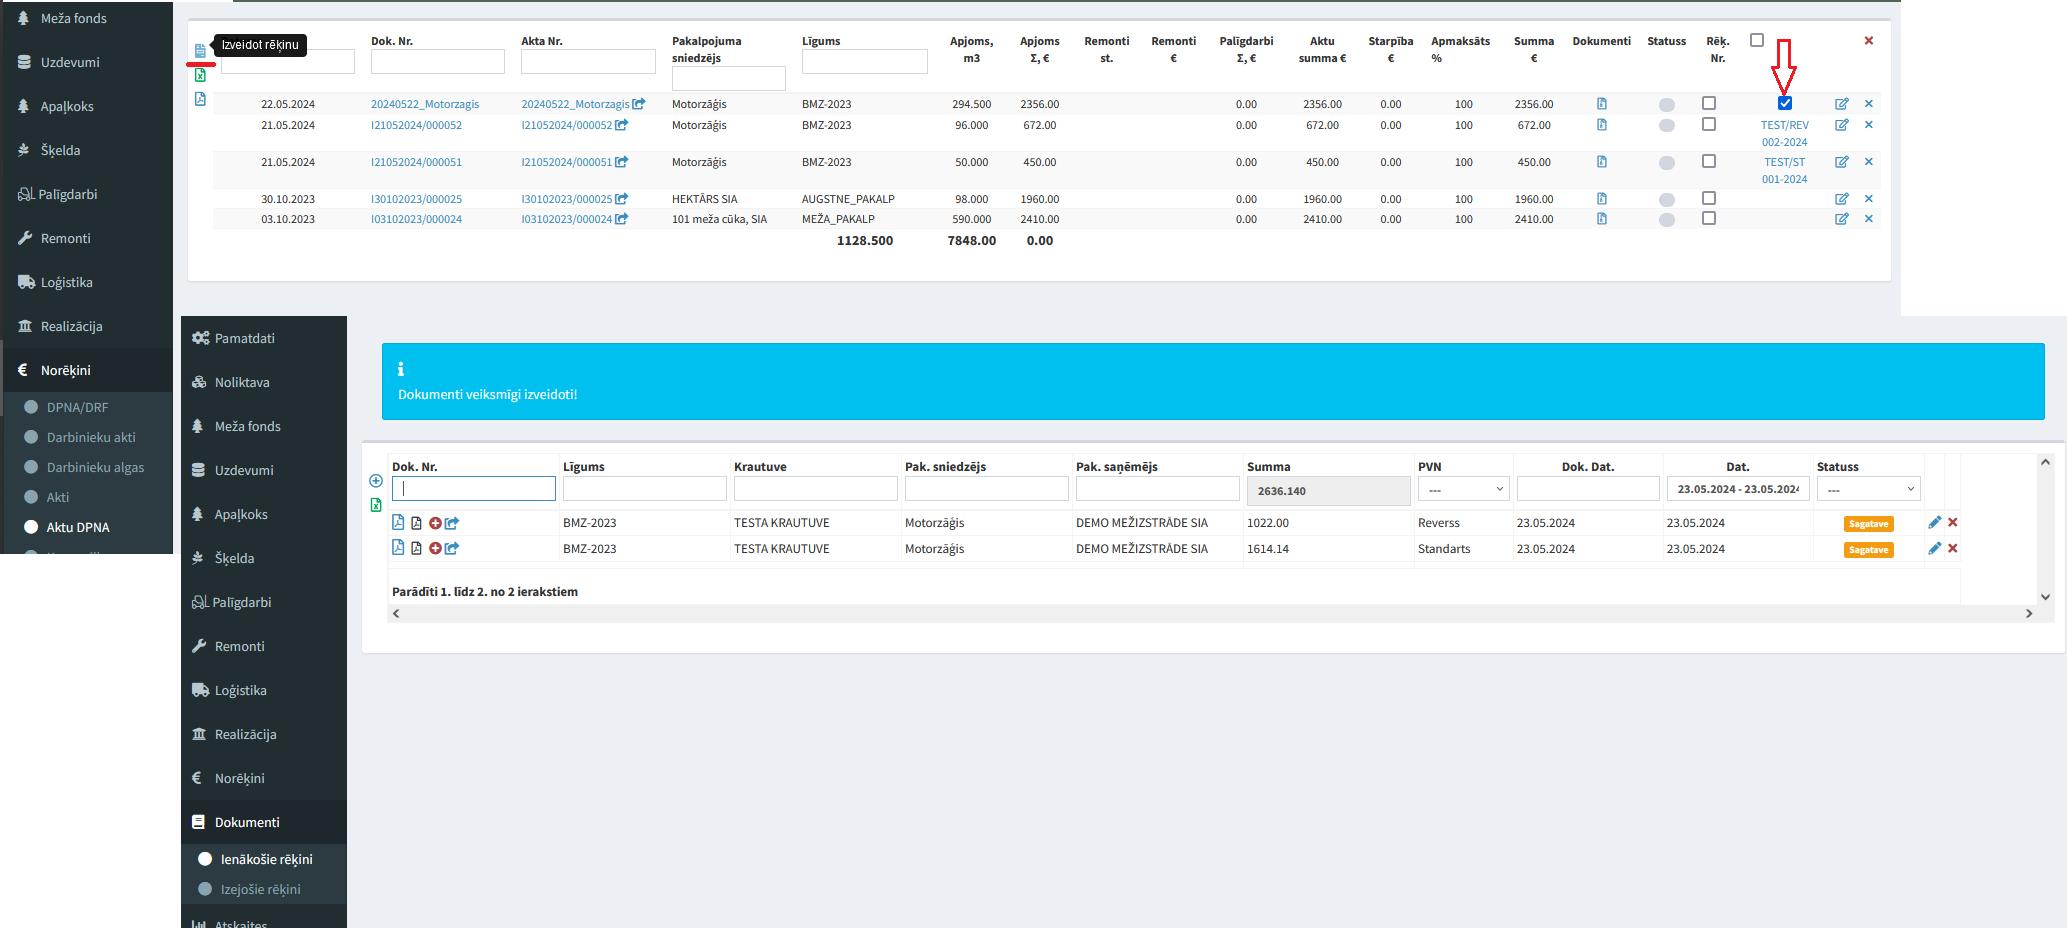This screenshot has height=931, width=2068.
Task: Open PDF icon of first BMZ-2023 invoice
Action: pyautogui.click(x=398, y=523)
